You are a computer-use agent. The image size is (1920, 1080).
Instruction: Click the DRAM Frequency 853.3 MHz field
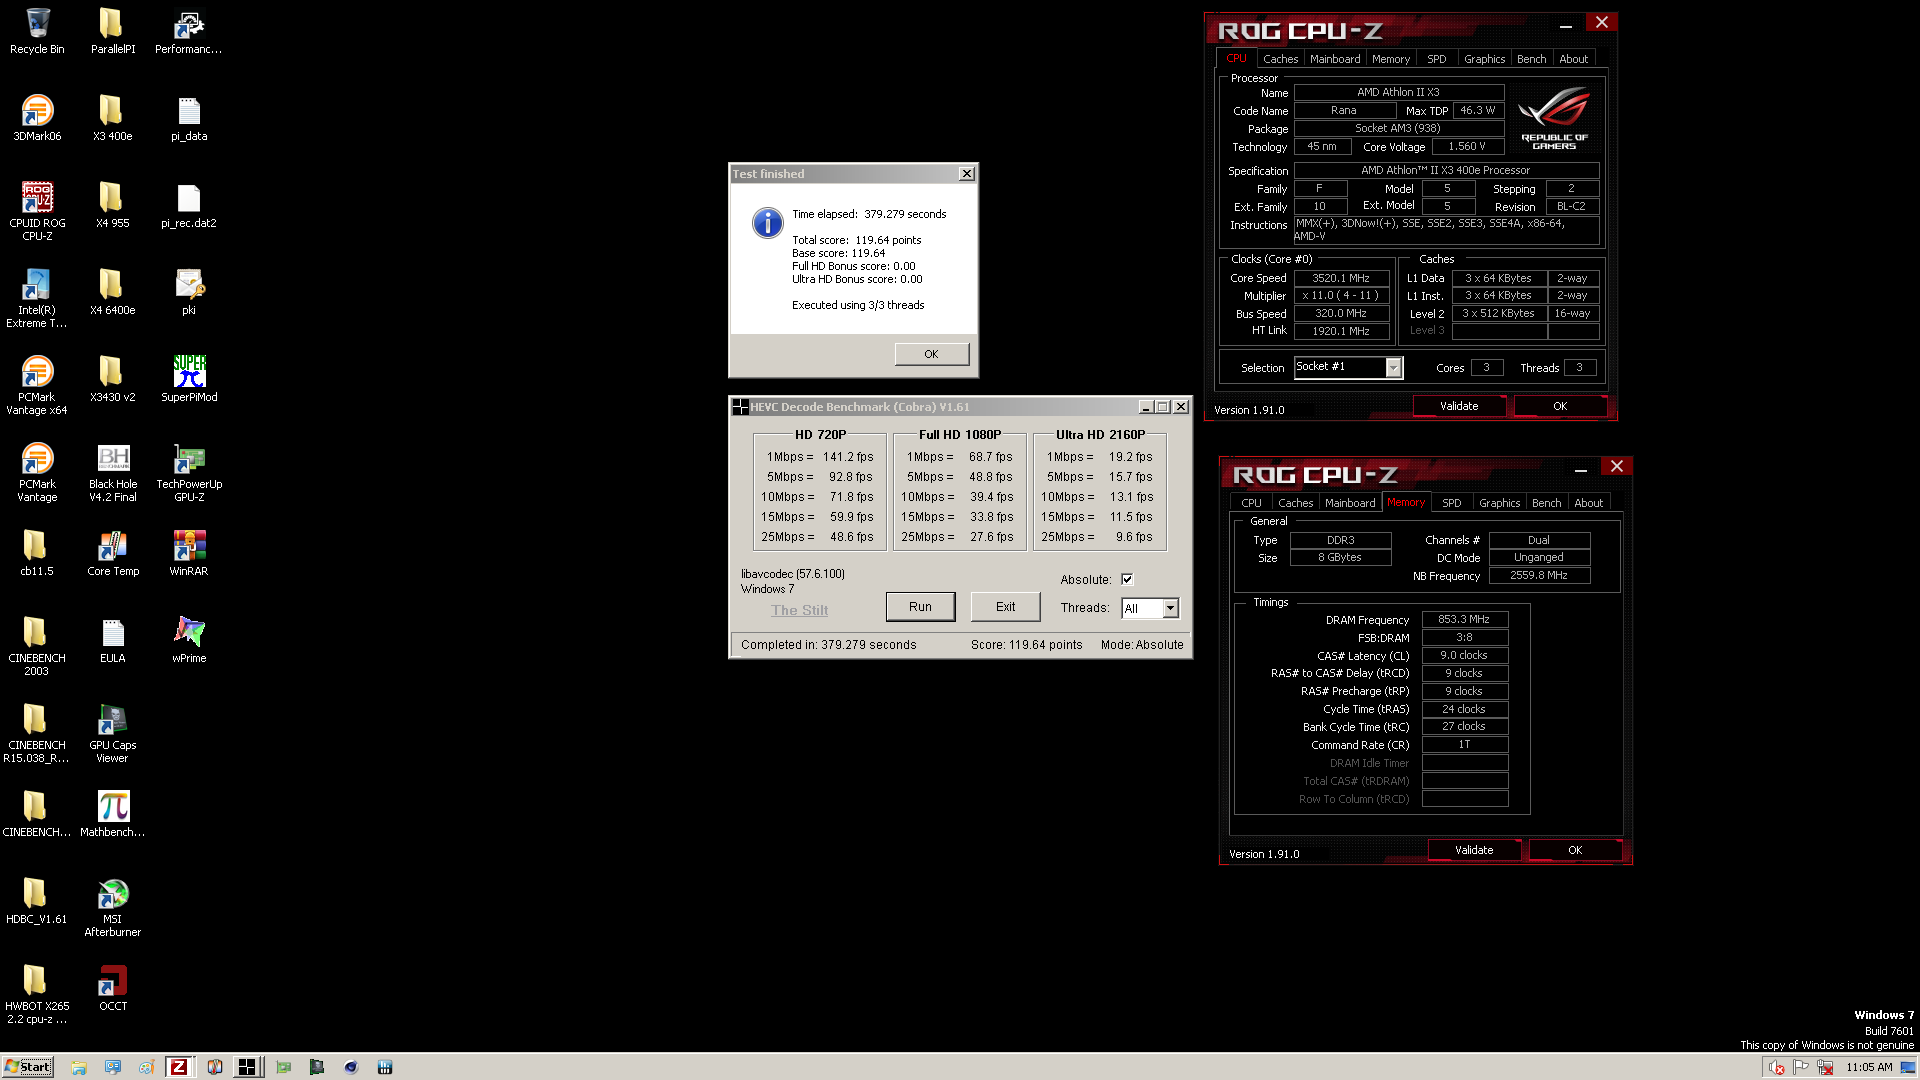1464,620
